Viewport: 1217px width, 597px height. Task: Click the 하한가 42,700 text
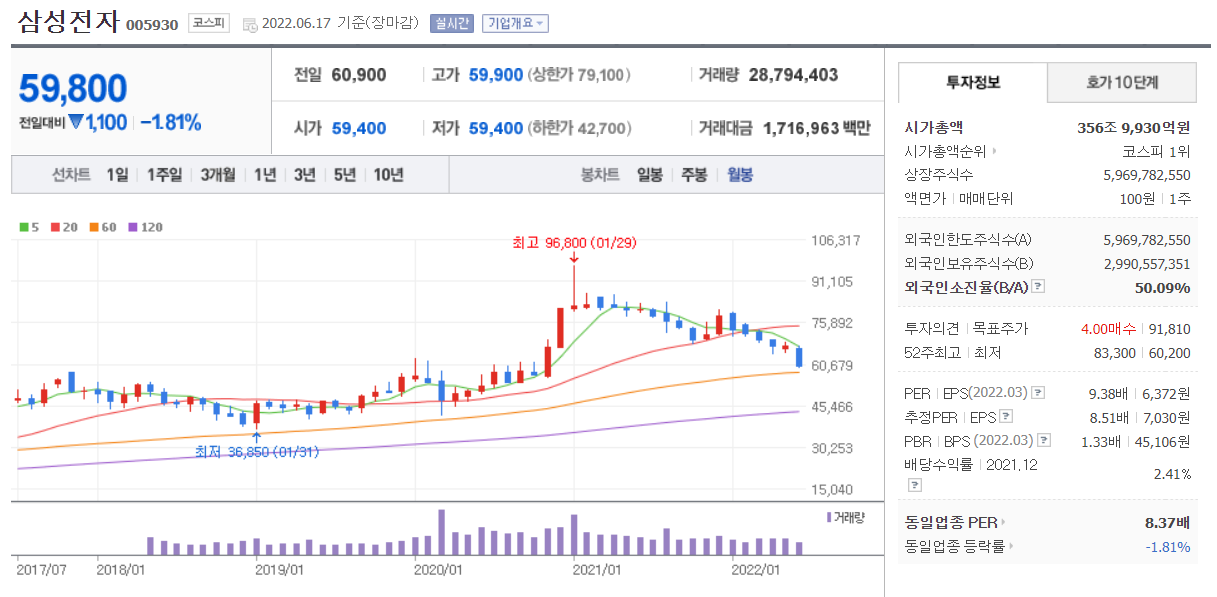coord(580,128)
